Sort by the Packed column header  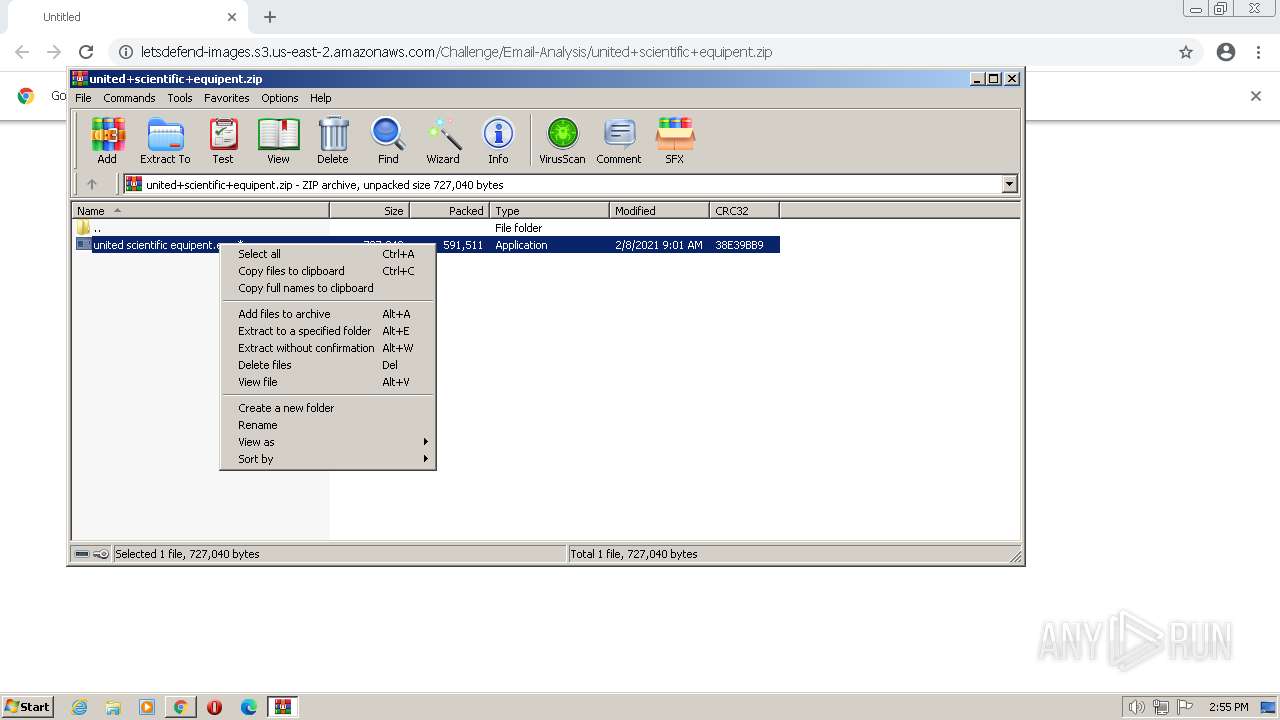tap(449, 211)
